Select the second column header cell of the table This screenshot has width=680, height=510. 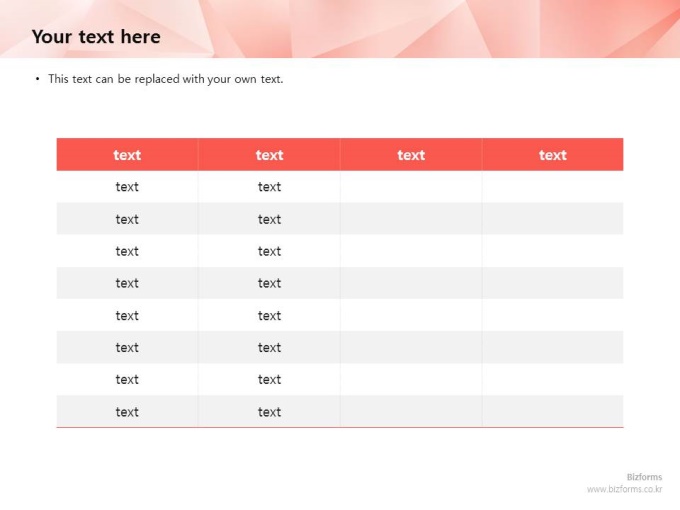click(269, 155)
